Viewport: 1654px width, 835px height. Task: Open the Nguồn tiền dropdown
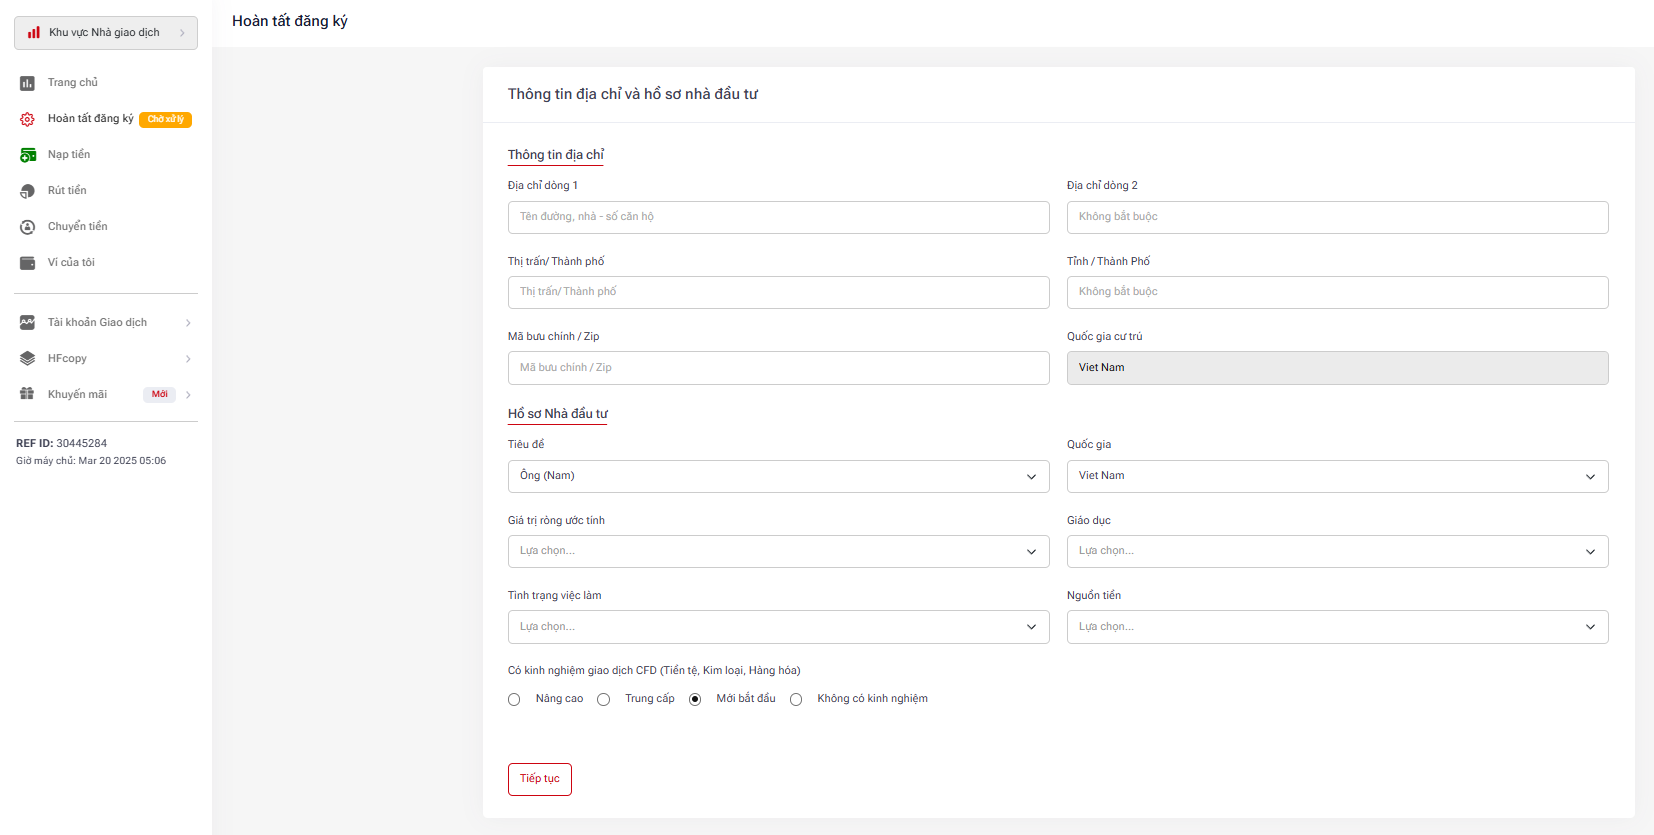pyautogui.click(x=1337, y=627)
